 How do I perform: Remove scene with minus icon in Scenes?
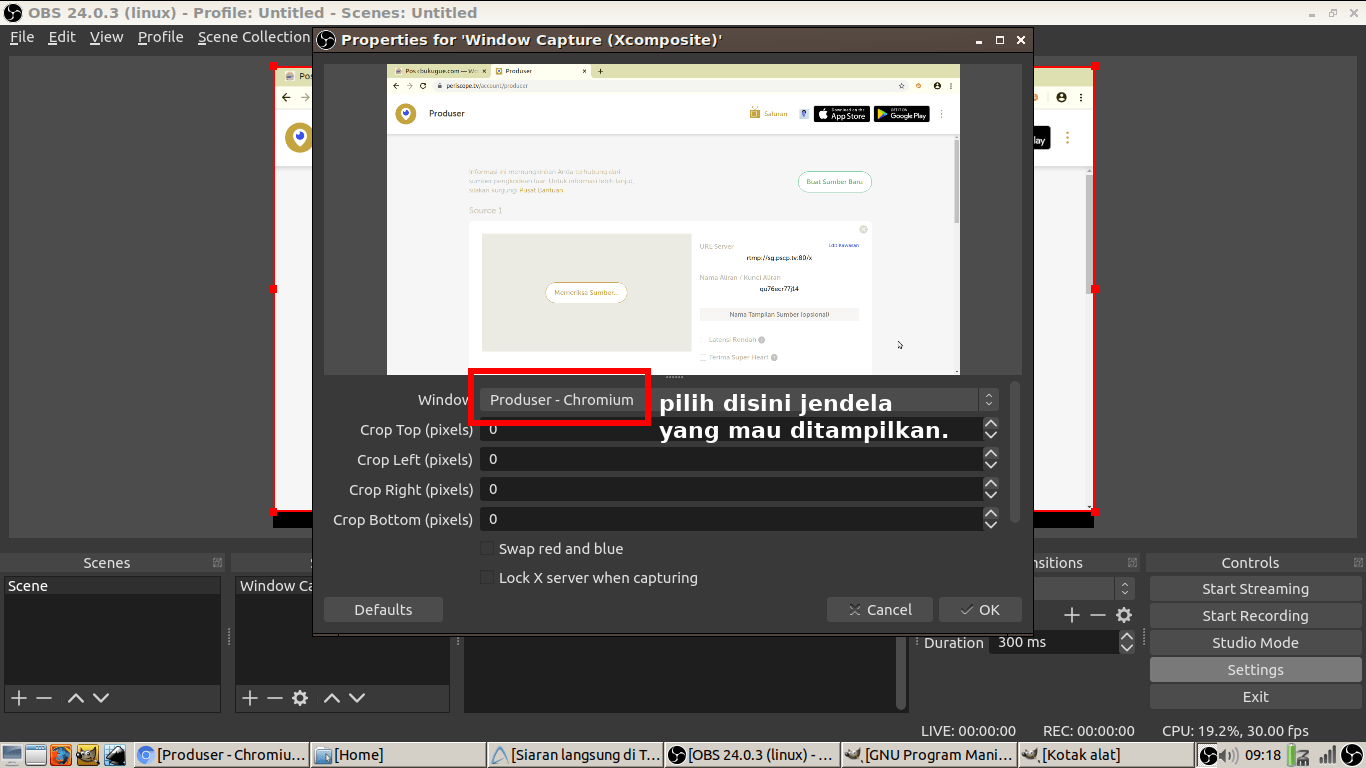point(44,698)
